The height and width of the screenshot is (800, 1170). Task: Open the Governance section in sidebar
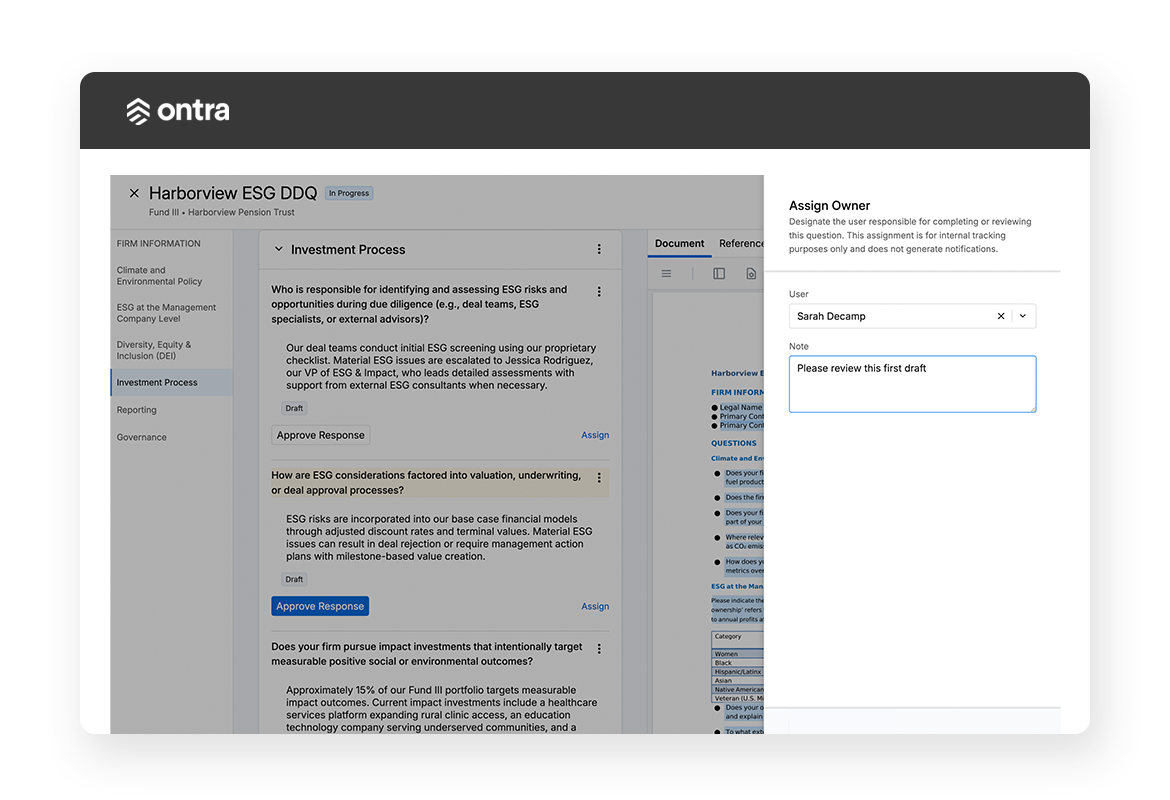click(x=141, y=437)
